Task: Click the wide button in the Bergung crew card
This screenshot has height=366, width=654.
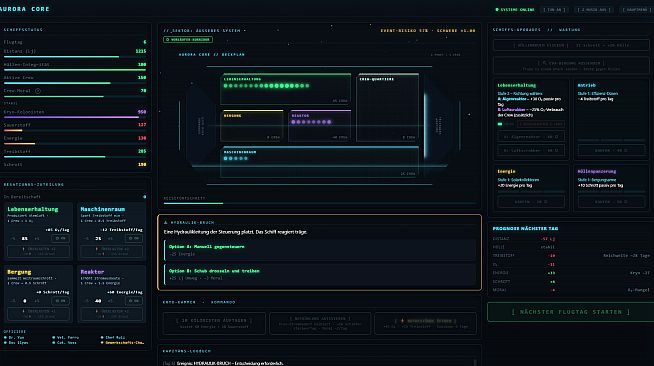Action: pos(38,313)
